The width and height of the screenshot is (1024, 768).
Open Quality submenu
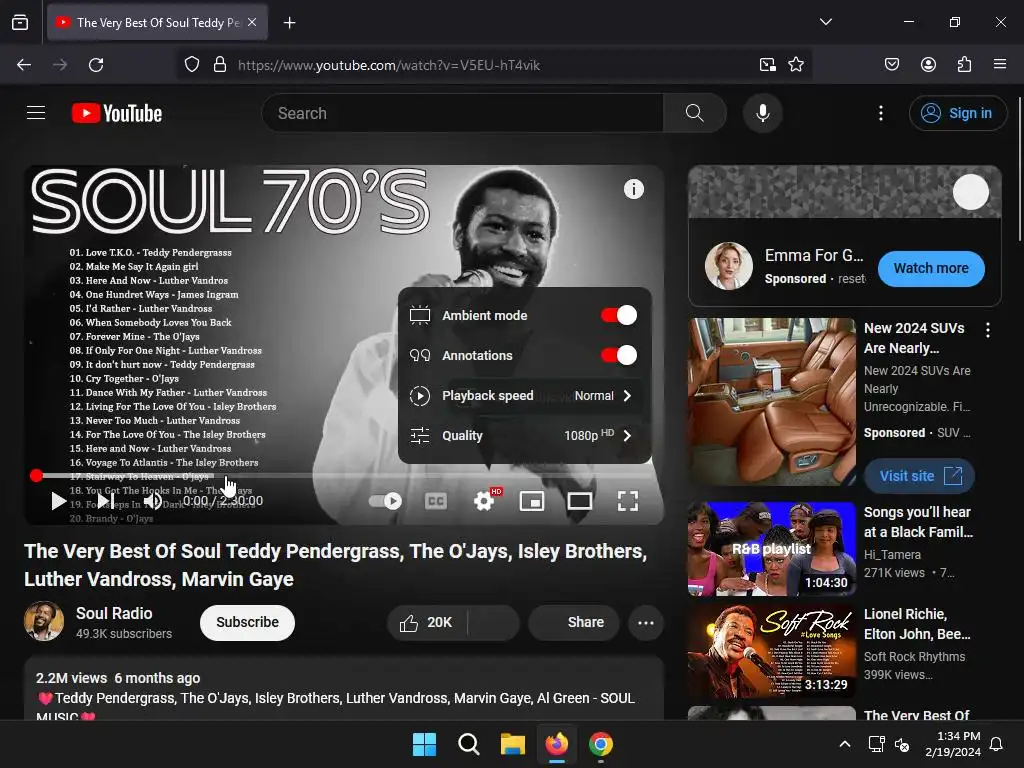tap(524, 436)
